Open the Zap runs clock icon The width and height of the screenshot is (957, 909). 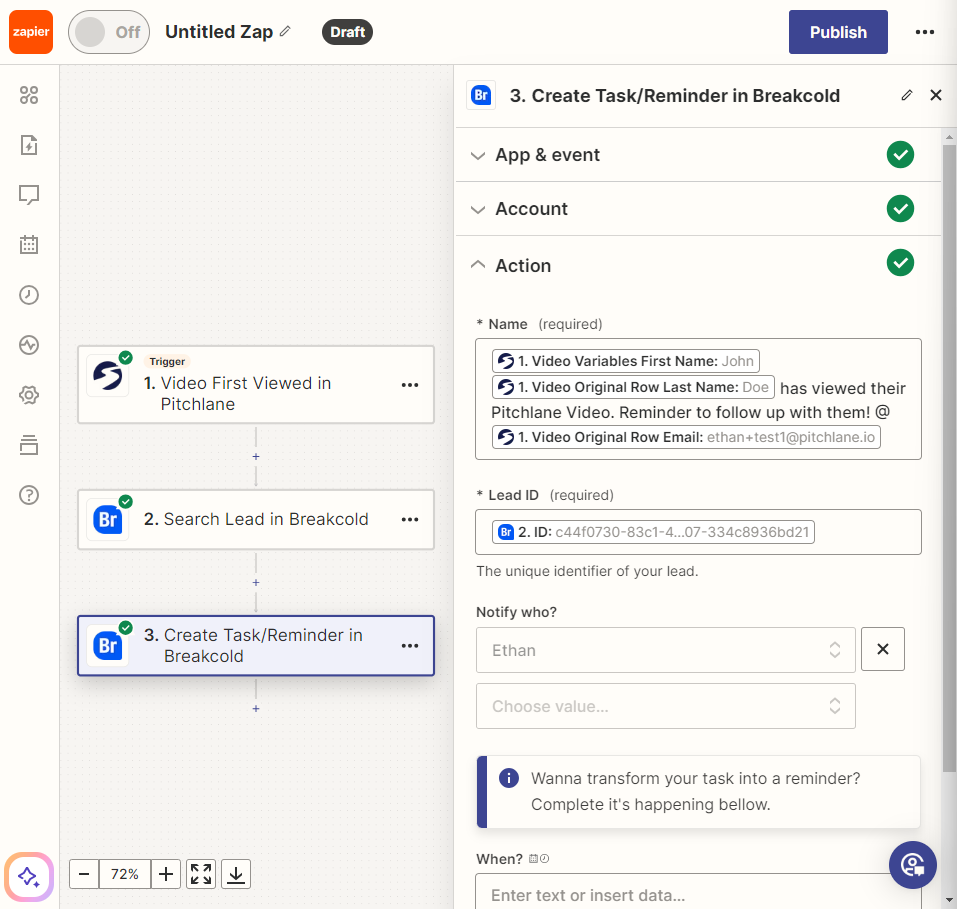coord(29,295)
